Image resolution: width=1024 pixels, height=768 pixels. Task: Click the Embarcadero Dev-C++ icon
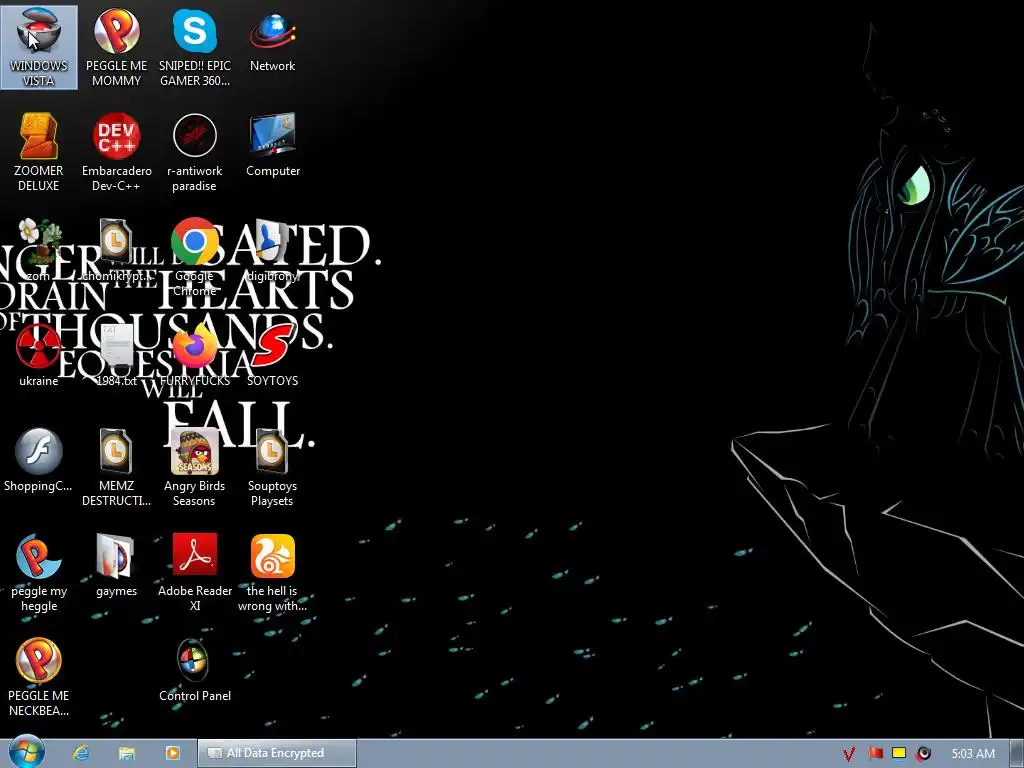click(x=116, y=152)
